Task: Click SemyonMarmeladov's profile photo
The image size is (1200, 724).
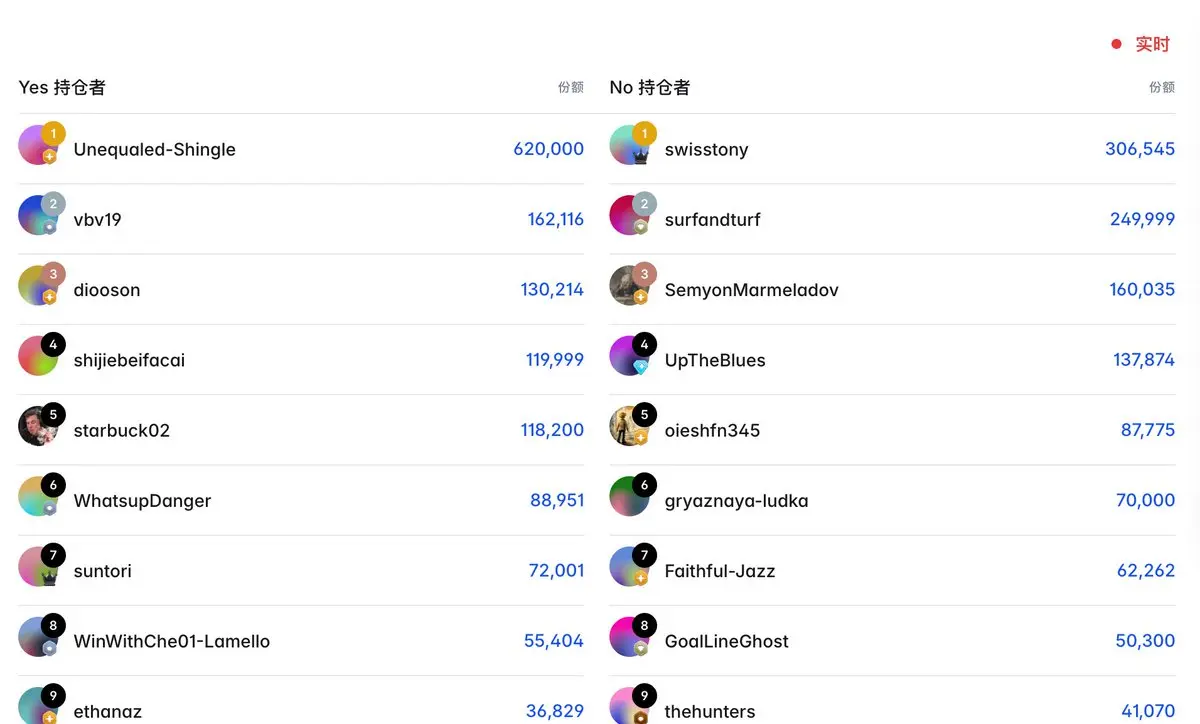Action: coord(629,286)
